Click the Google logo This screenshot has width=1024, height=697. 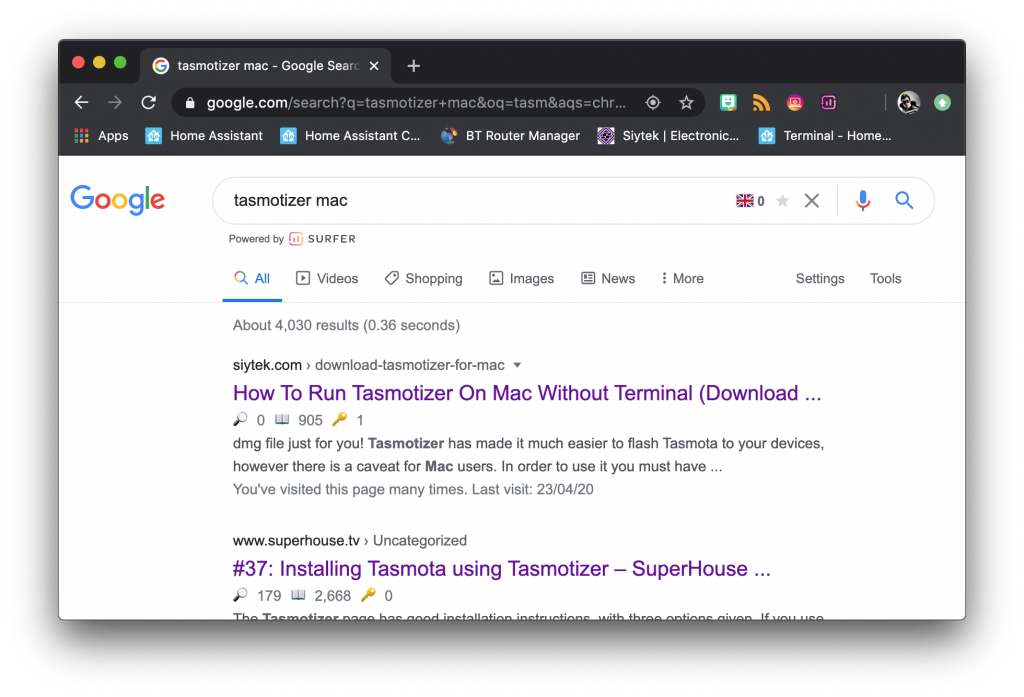point(118,200)
